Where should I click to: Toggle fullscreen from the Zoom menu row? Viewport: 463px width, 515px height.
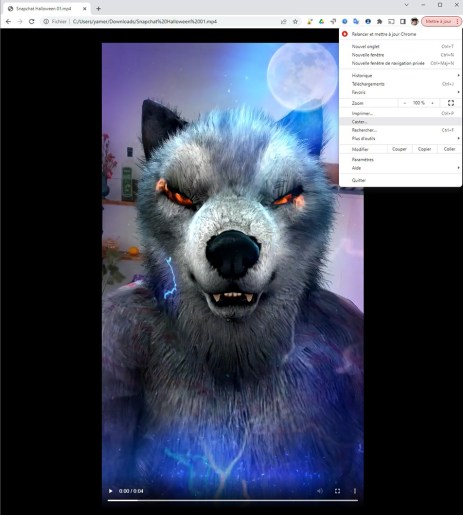coord(451,103)
